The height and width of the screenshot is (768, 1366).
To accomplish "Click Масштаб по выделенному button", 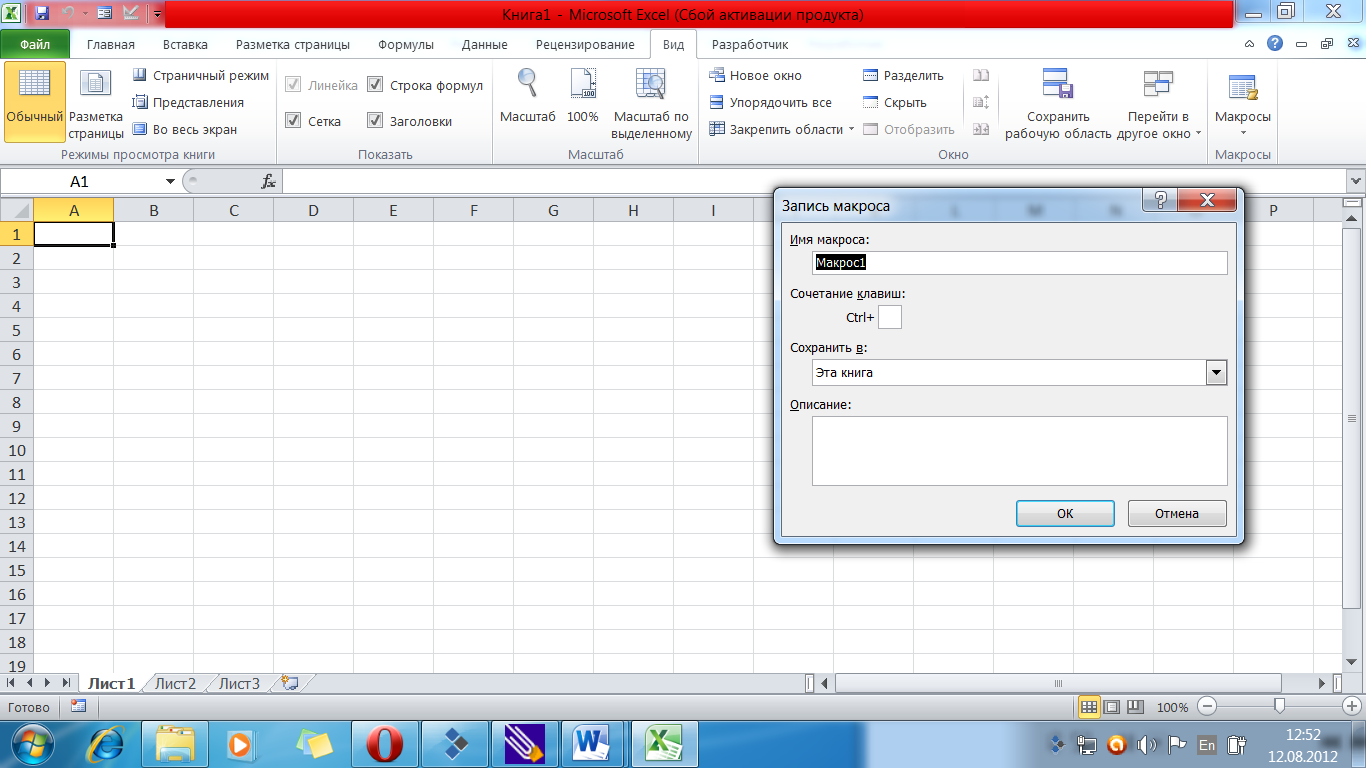I will (x=651, y=102).
